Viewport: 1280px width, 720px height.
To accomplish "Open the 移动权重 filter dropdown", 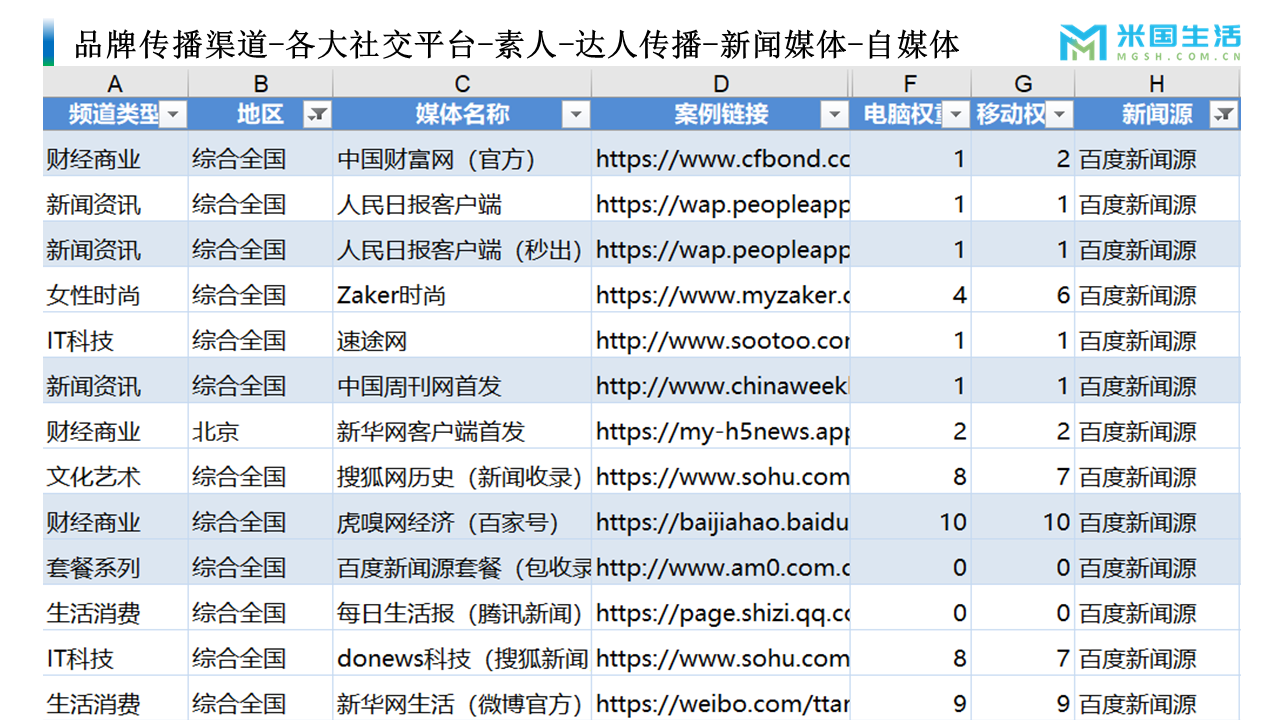I will (1061, 115).
